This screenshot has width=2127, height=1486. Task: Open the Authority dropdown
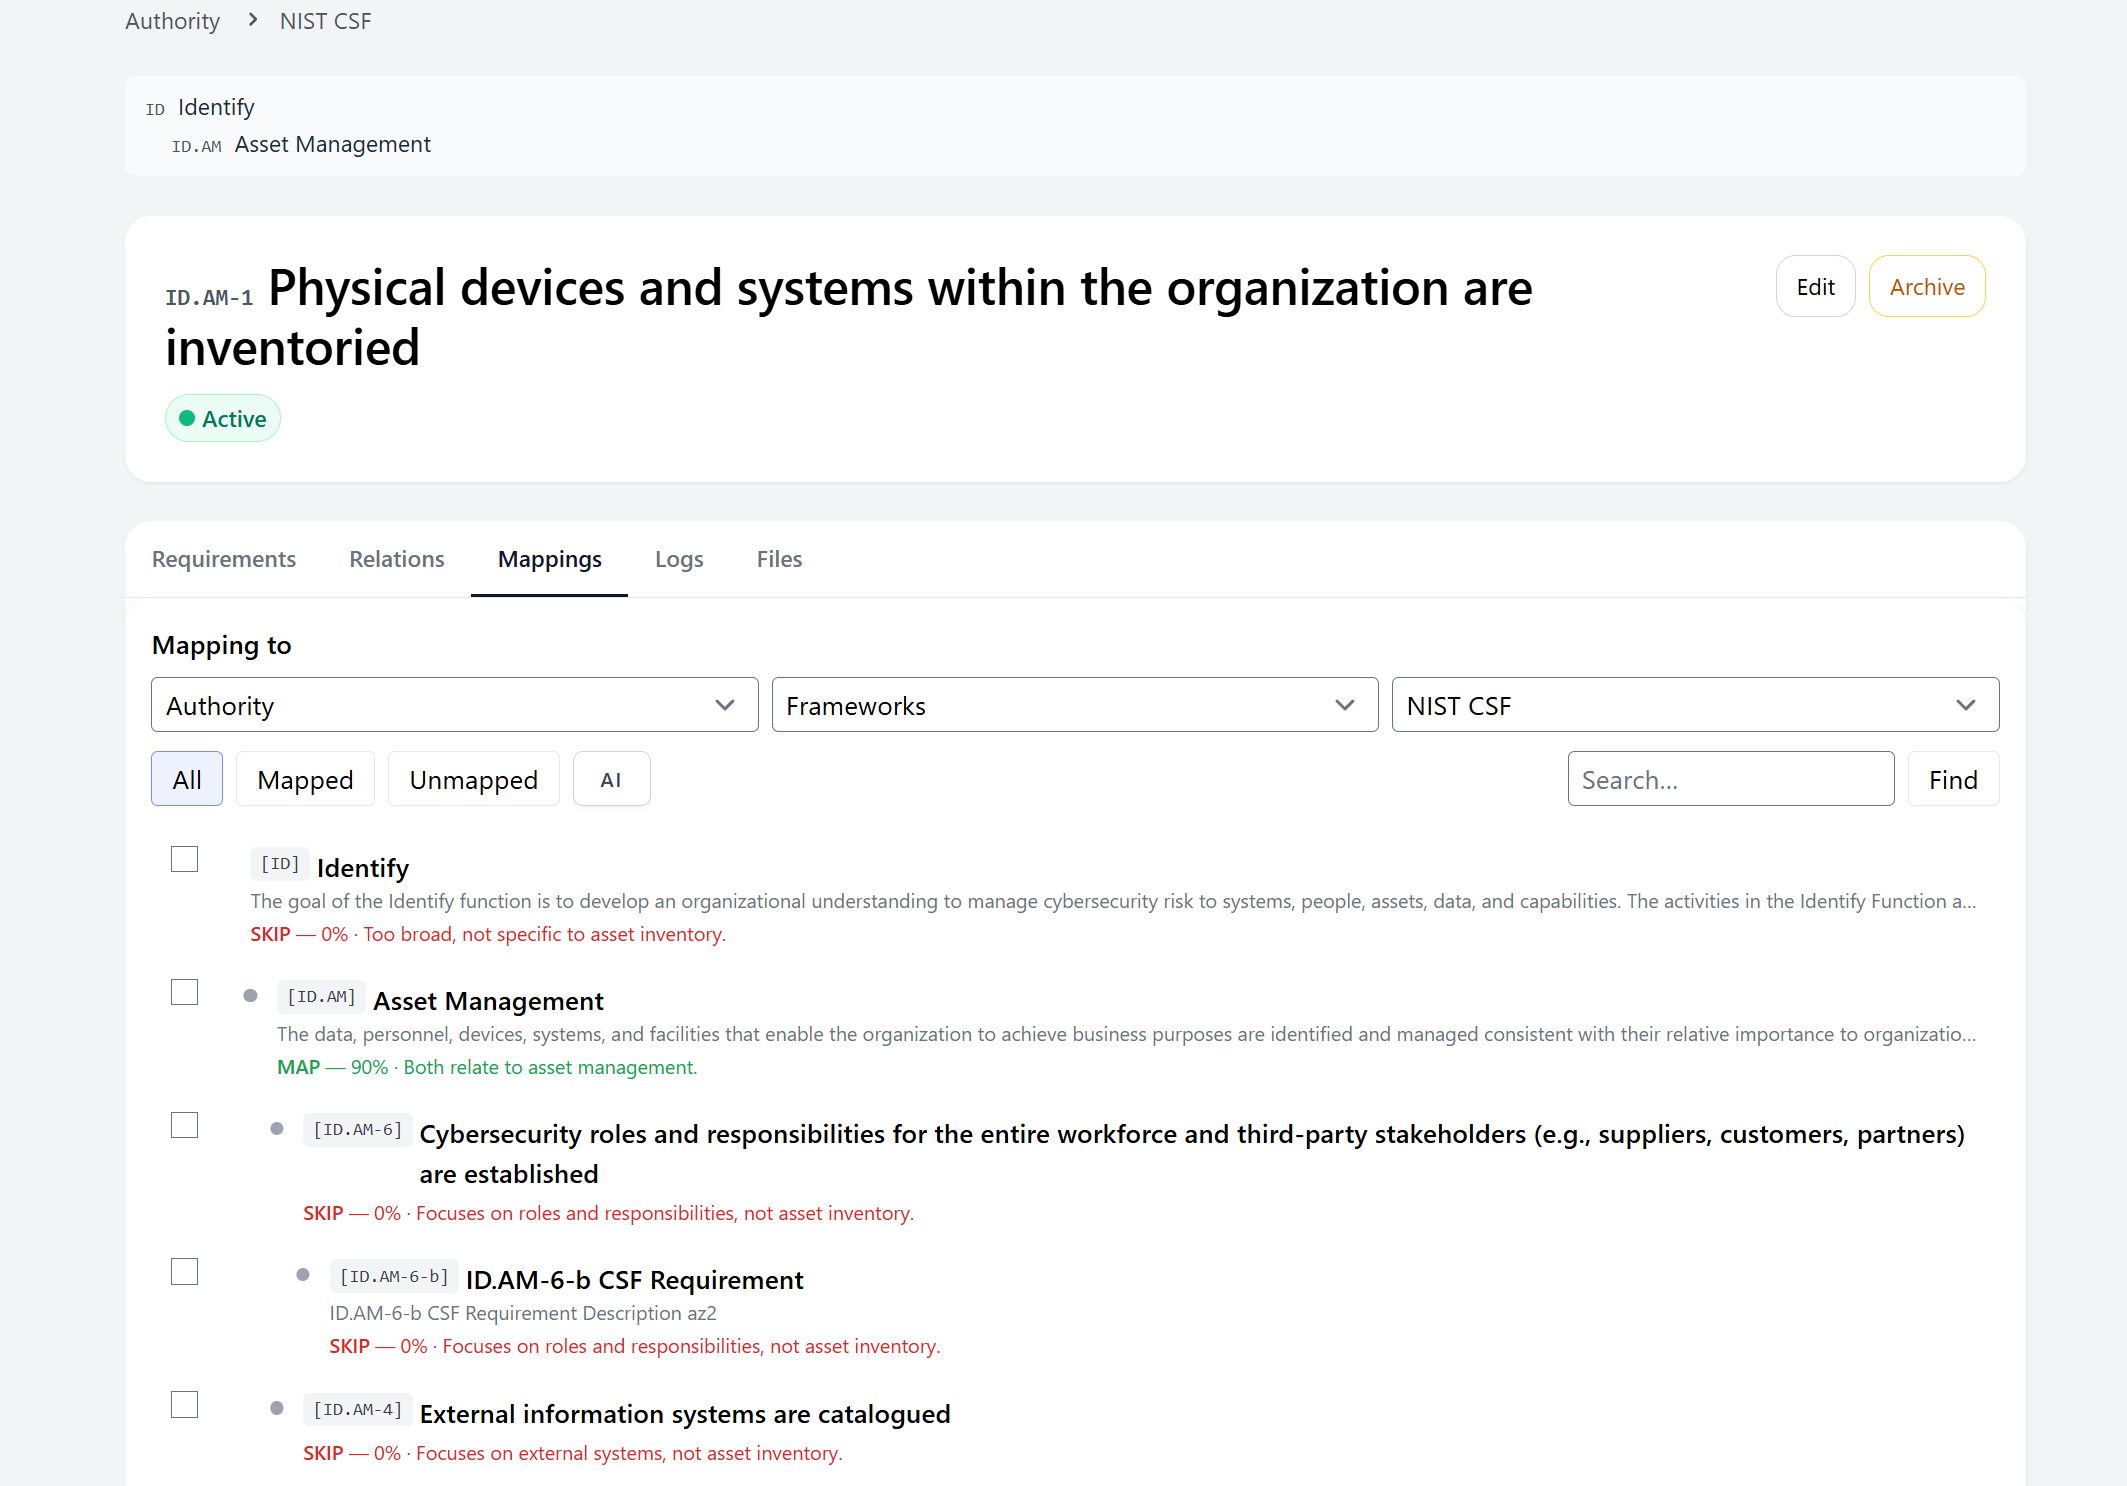pos(454,706)
